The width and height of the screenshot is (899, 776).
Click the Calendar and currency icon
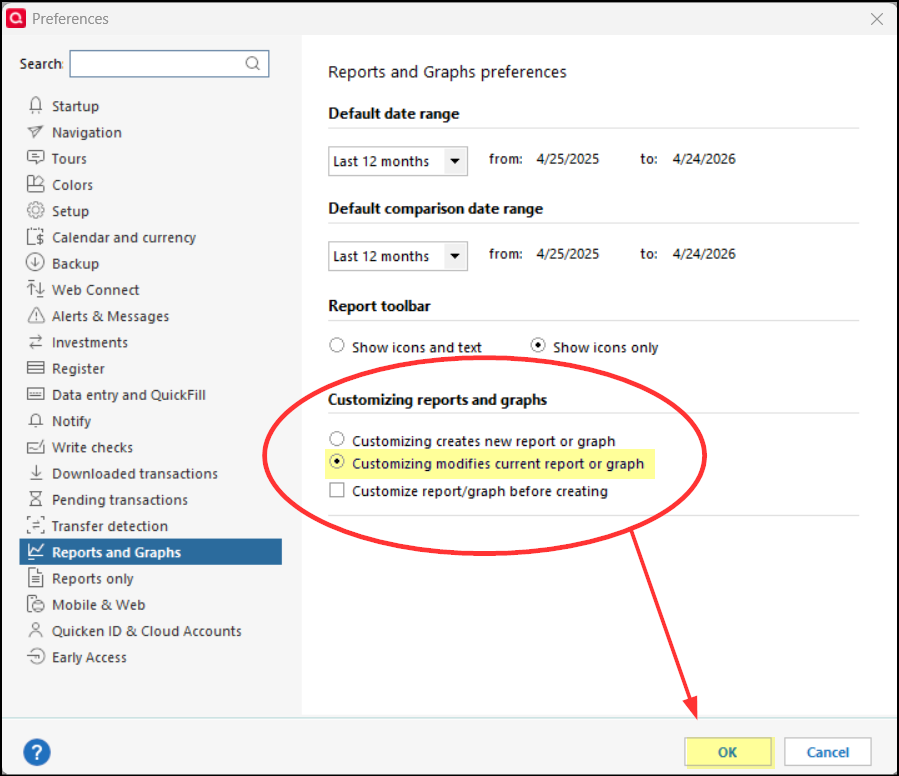point(36,237)
